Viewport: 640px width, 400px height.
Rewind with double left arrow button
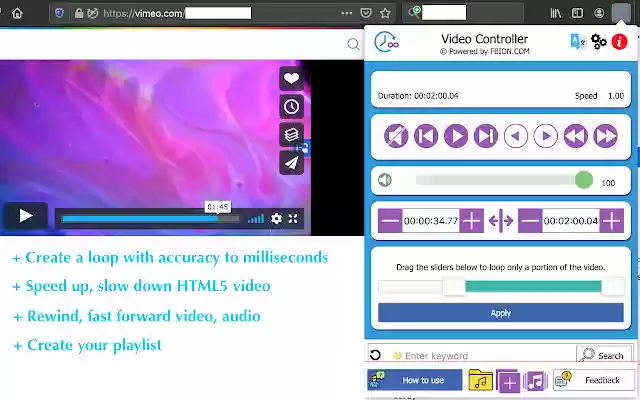[576, 136]
